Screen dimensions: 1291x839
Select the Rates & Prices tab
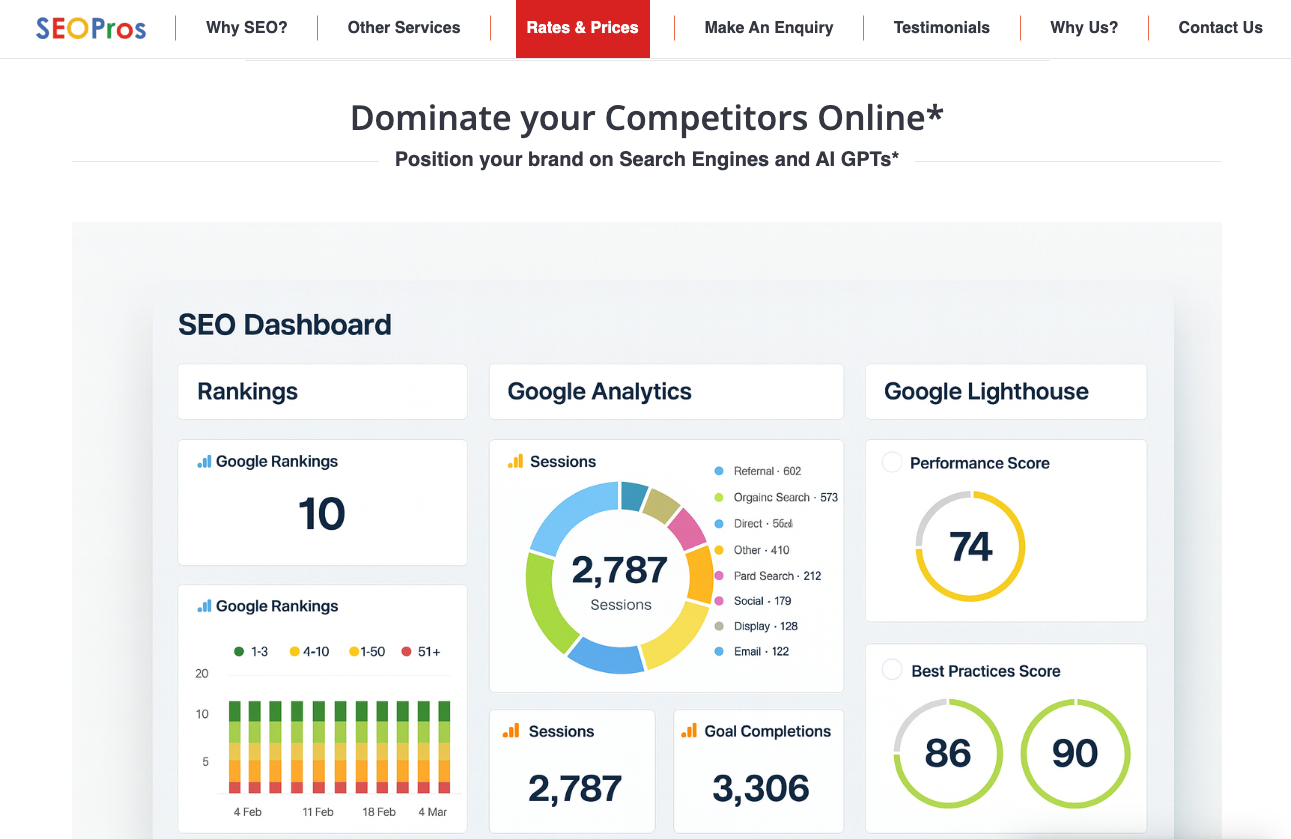[x=583, y=28]
